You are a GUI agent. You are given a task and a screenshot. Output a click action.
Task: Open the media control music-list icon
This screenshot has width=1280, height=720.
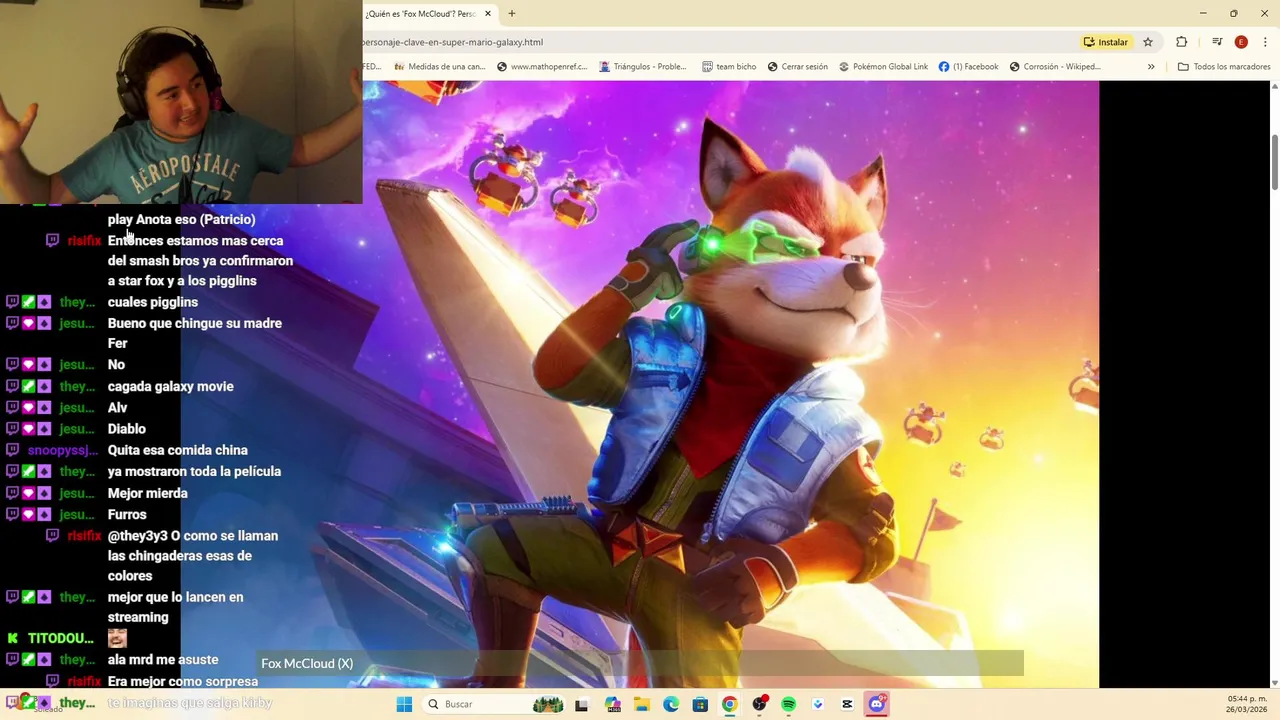coord(1217,42)
